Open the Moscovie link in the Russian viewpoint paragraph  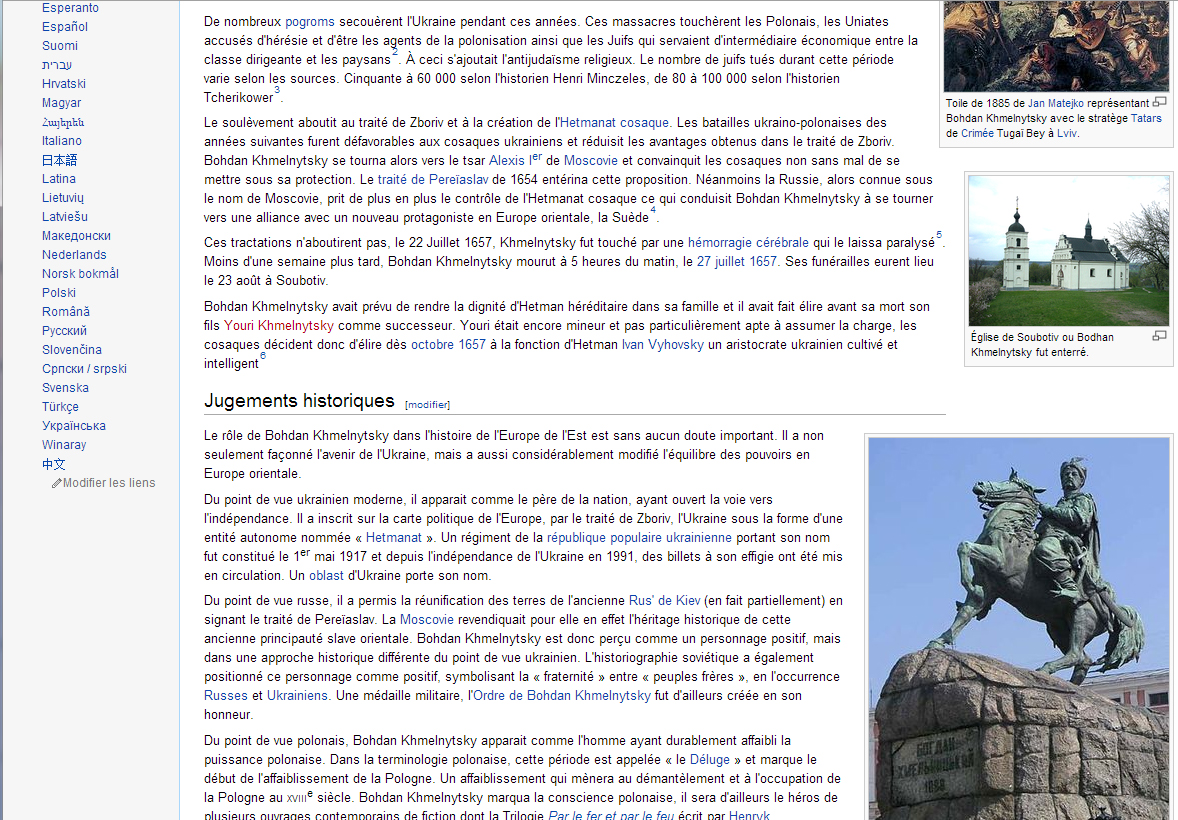(427, 620)
